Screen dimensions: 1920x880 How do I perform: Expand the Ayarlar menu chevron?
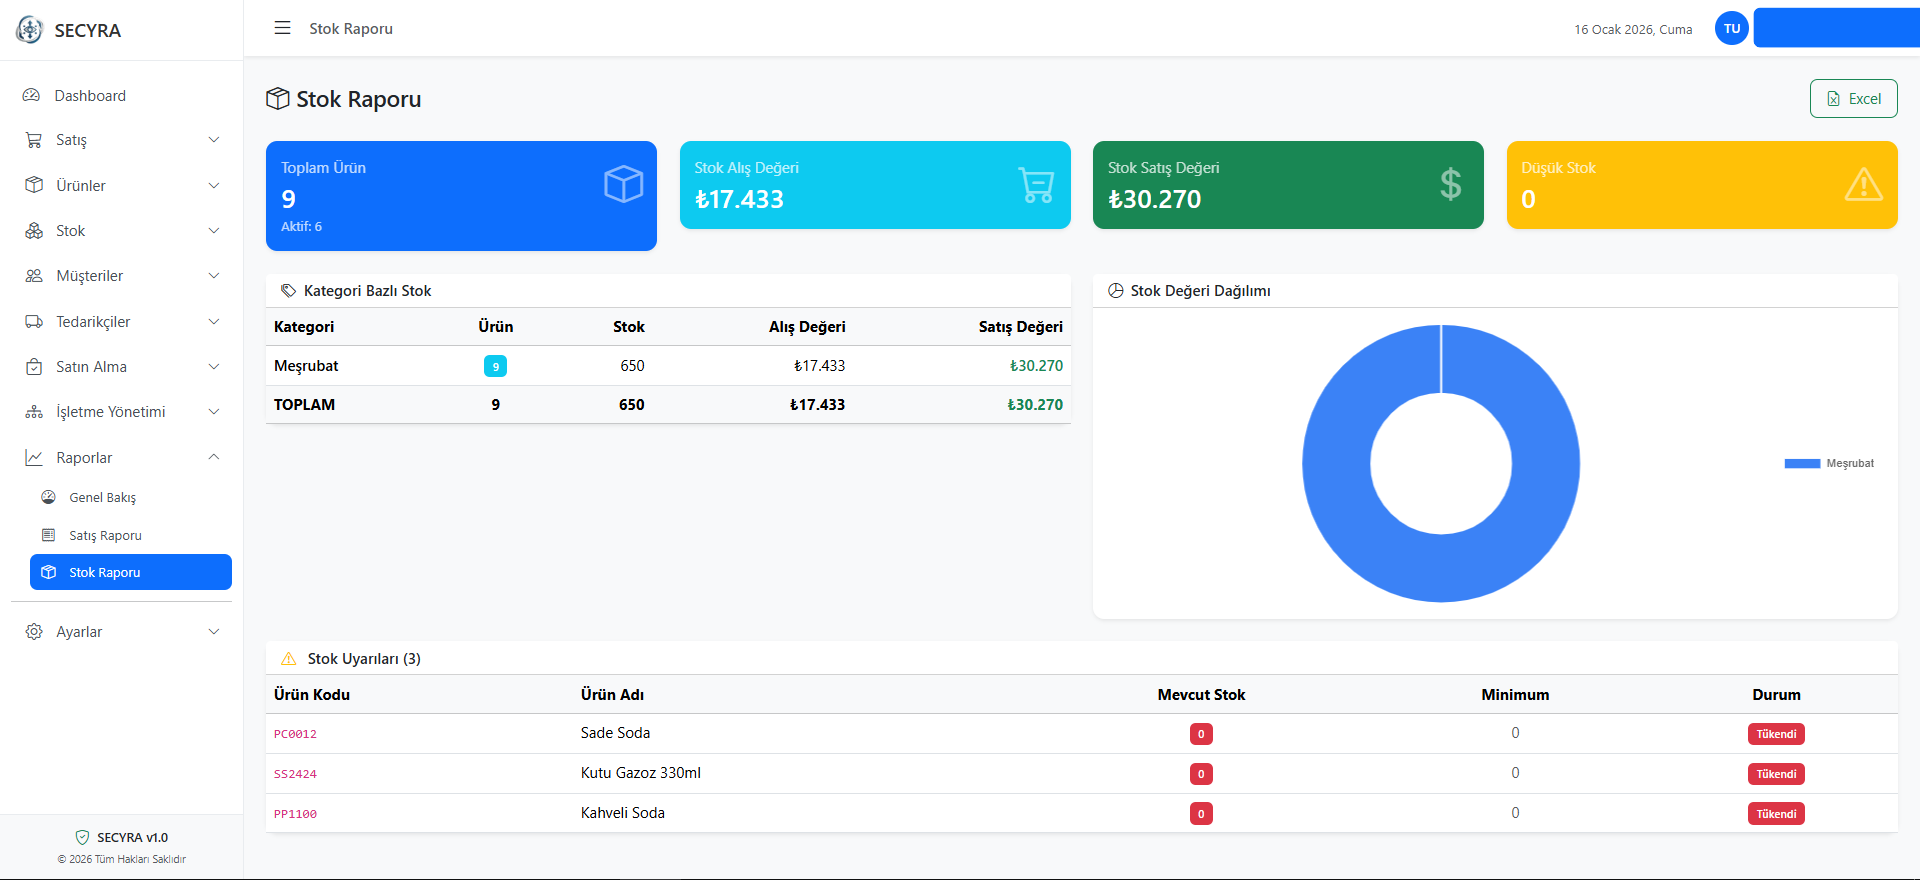click(x=213, y=632)
